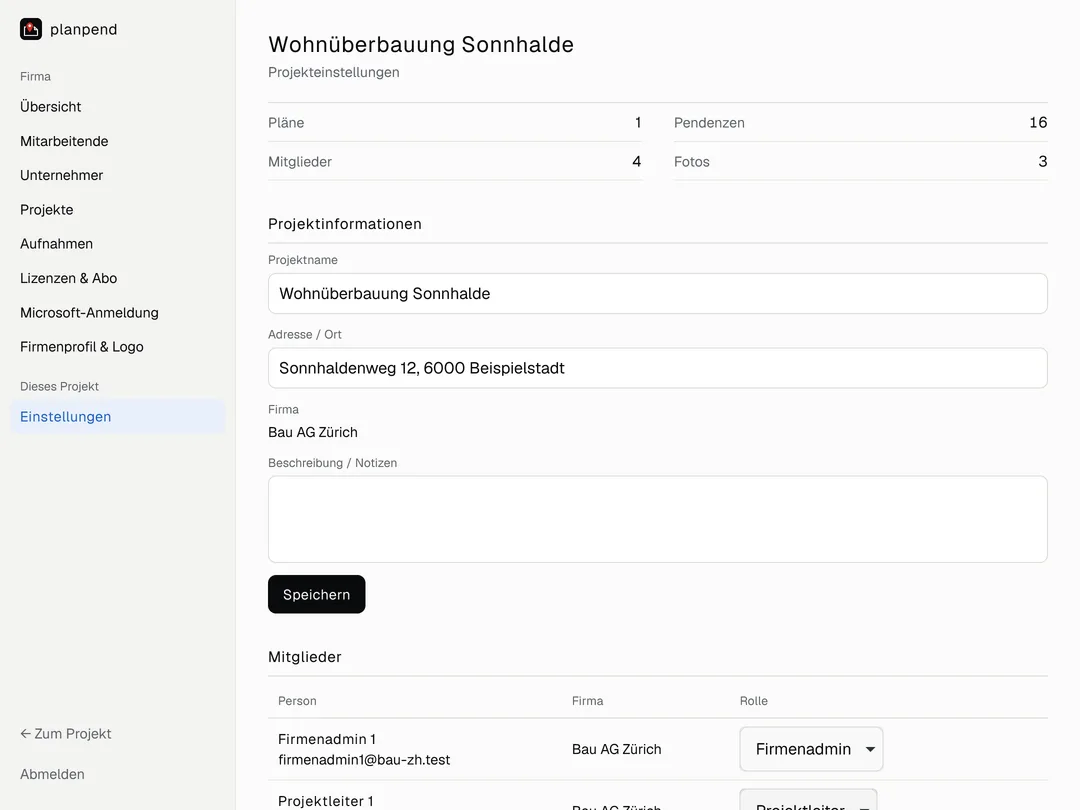Click the Pendenzen value 16
Image resolution: width=1080 pixels, height=810 pixels.
click(1038, 123)
